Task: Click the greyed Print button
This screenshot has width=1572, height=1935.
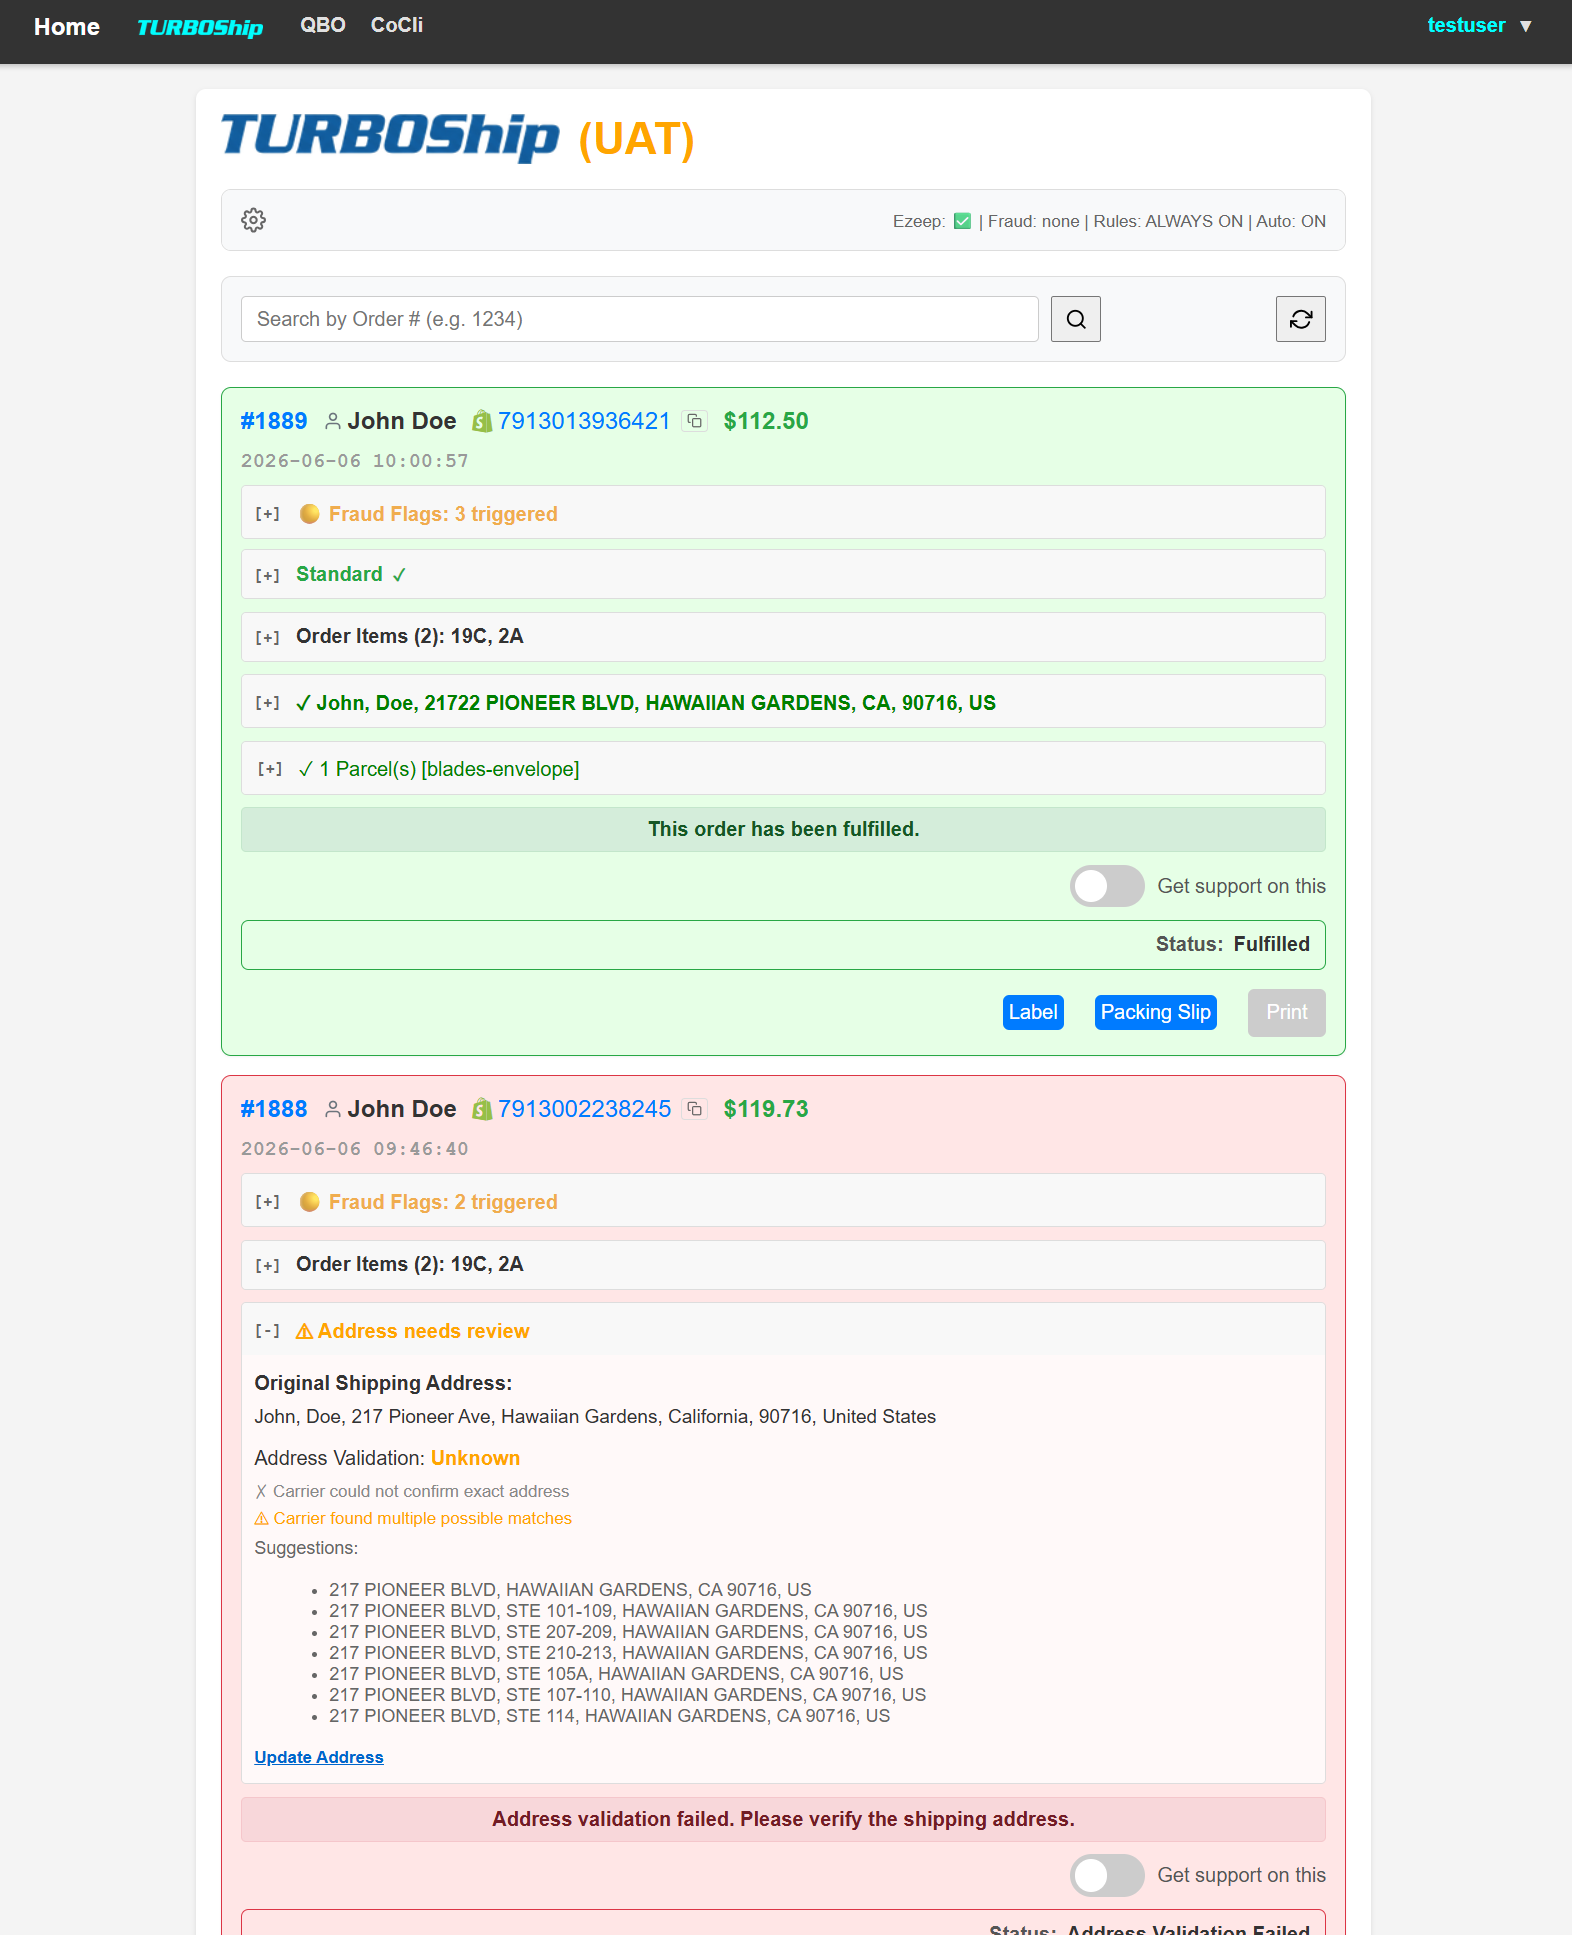Action: pos(1287,1012)
